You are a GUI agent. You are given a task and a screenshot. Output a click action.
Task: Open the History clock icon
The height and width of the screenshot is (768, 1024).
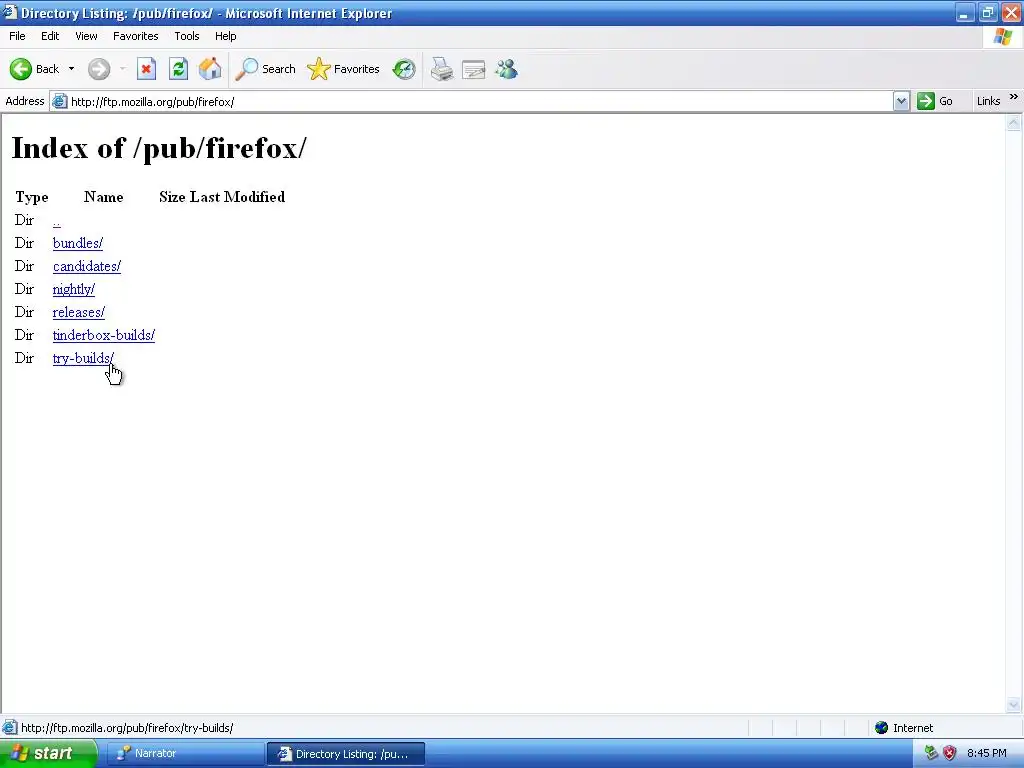404,69
